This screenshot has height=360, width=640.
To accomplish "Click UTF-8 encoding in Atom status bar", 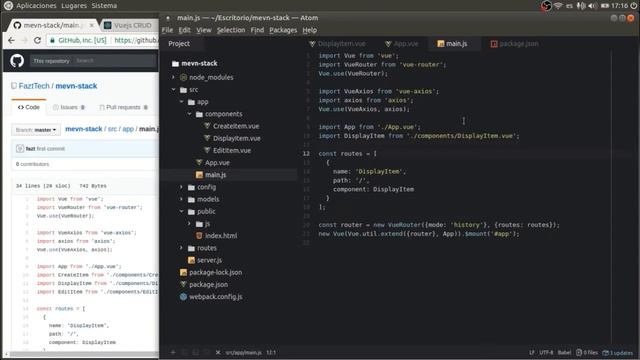I will tap(546, 352).
